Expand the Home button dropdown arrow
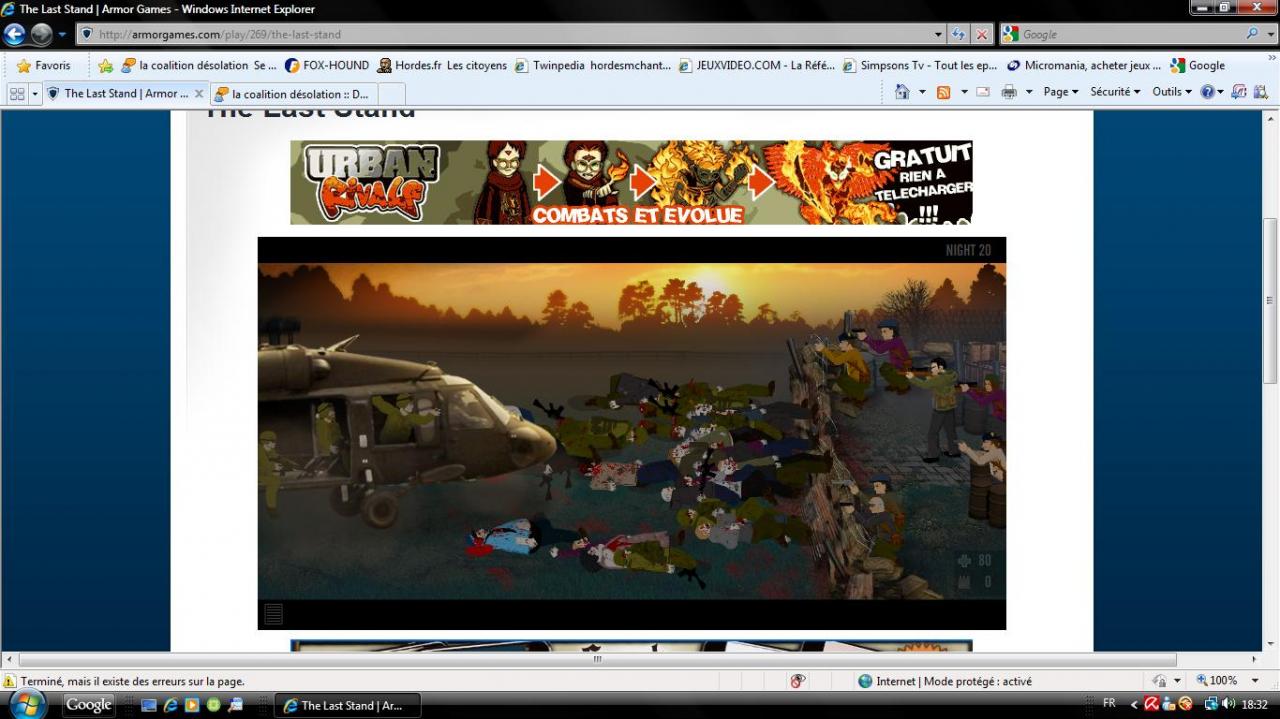This screenshot has height=719, width=1280. pyautogui.click(x=922, y=92)
